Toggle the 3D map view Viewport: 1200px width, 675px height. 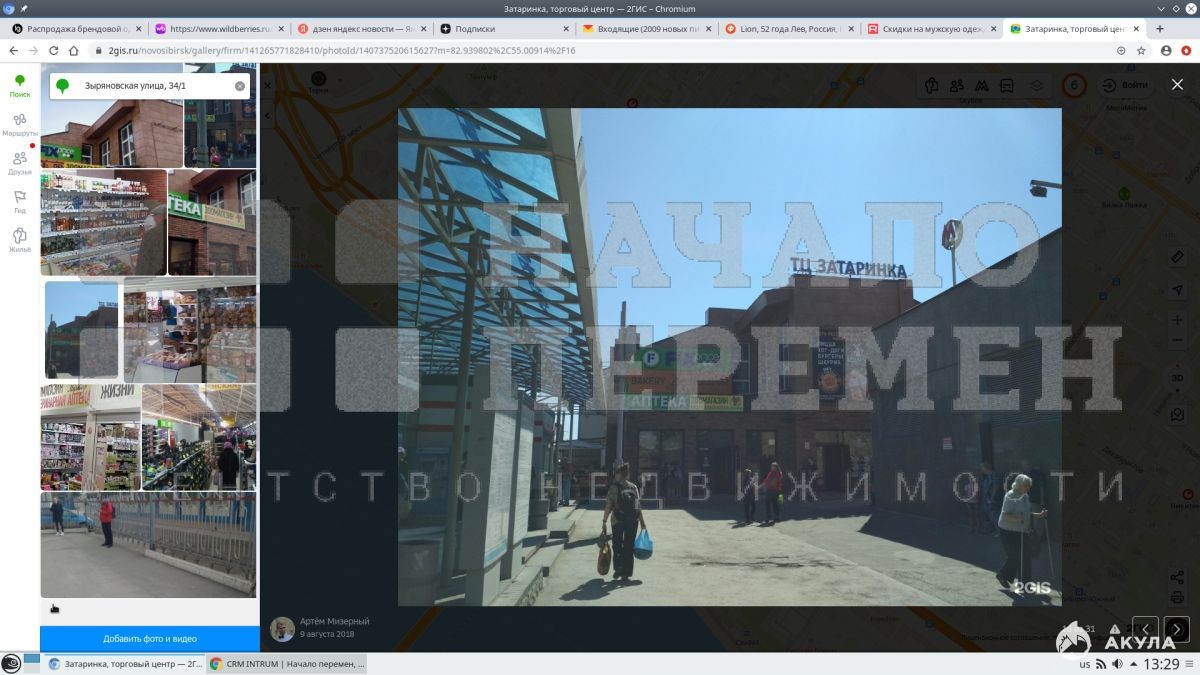(1177, 377)
